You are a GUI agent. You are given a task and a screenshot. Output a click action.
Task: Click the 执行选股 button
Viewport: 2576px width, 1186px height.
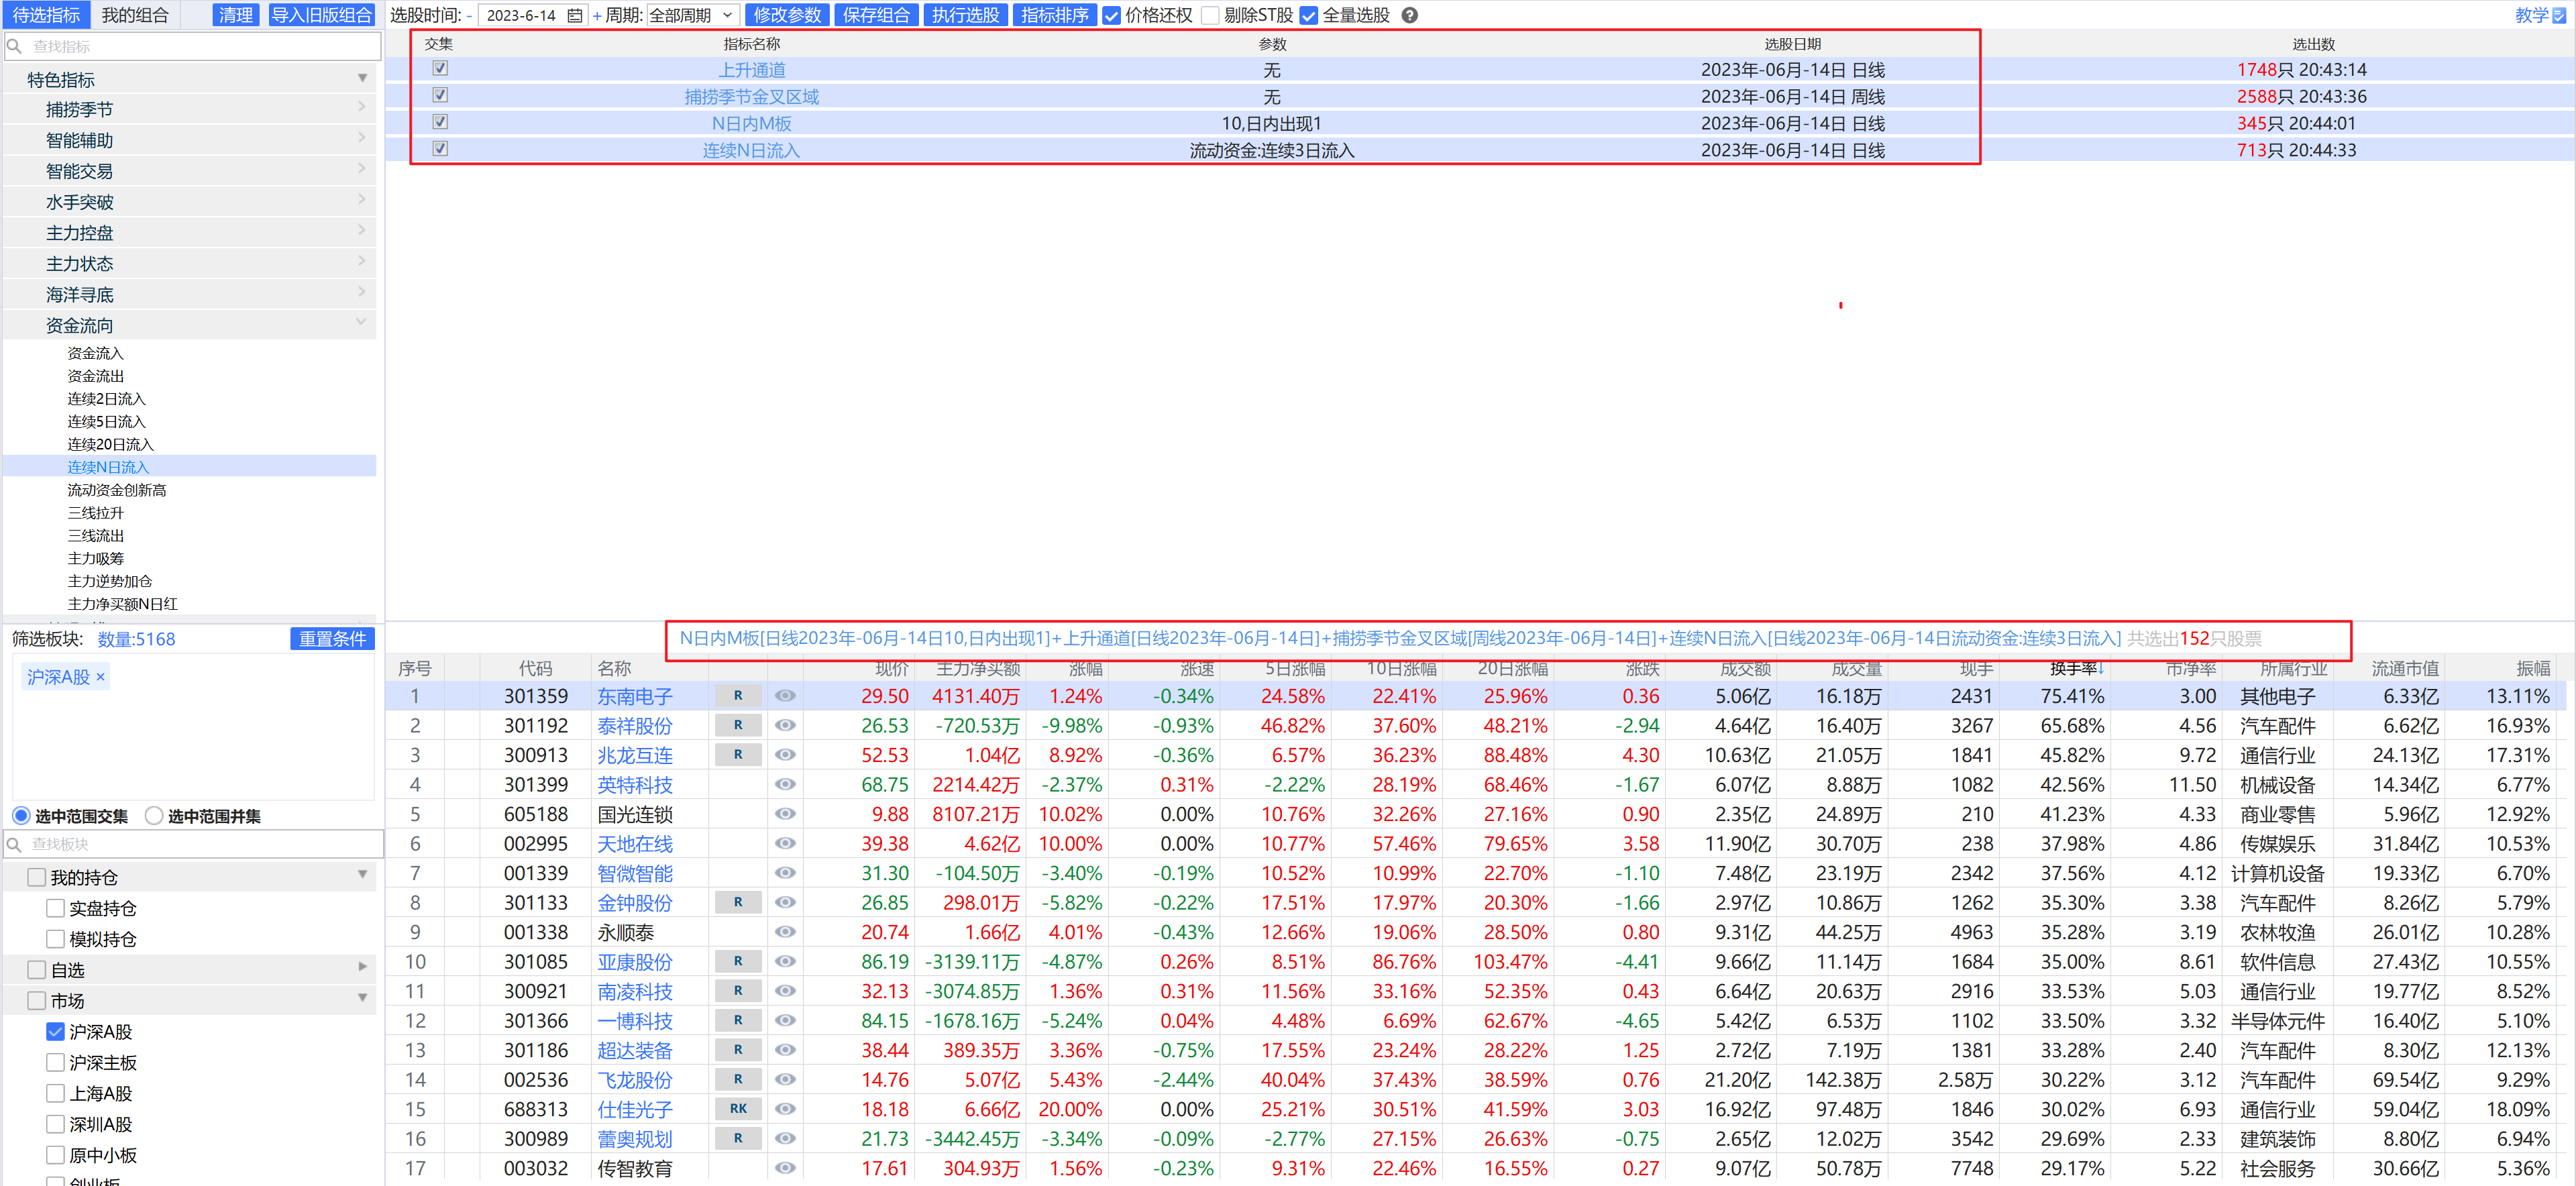coord(965,15)
